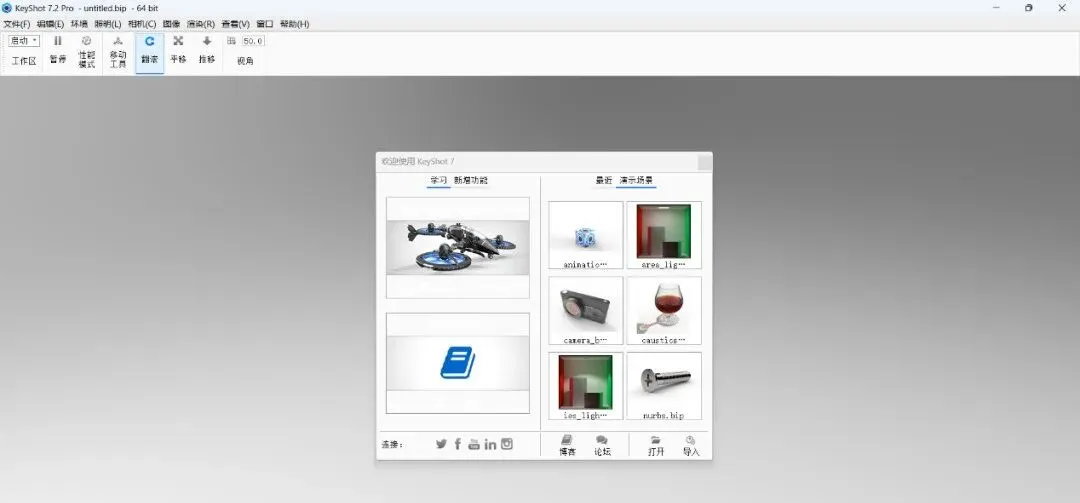Switch to the 新增功能 tab
1080x503 pixels.
click(x=470, y=181)
